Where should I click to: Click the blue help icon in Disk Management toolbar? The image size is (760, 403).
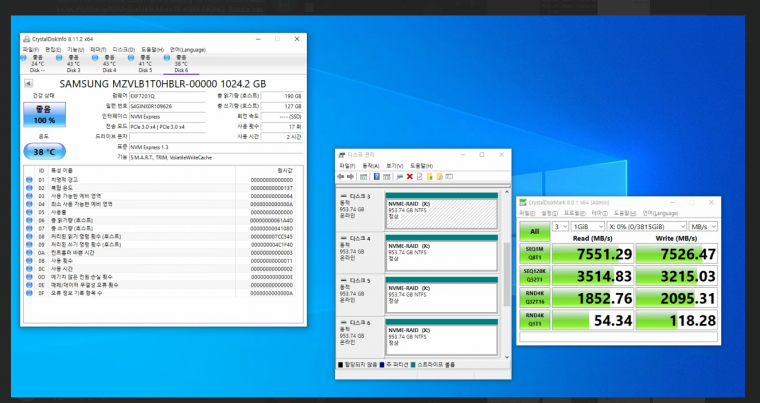click(377, 177)
